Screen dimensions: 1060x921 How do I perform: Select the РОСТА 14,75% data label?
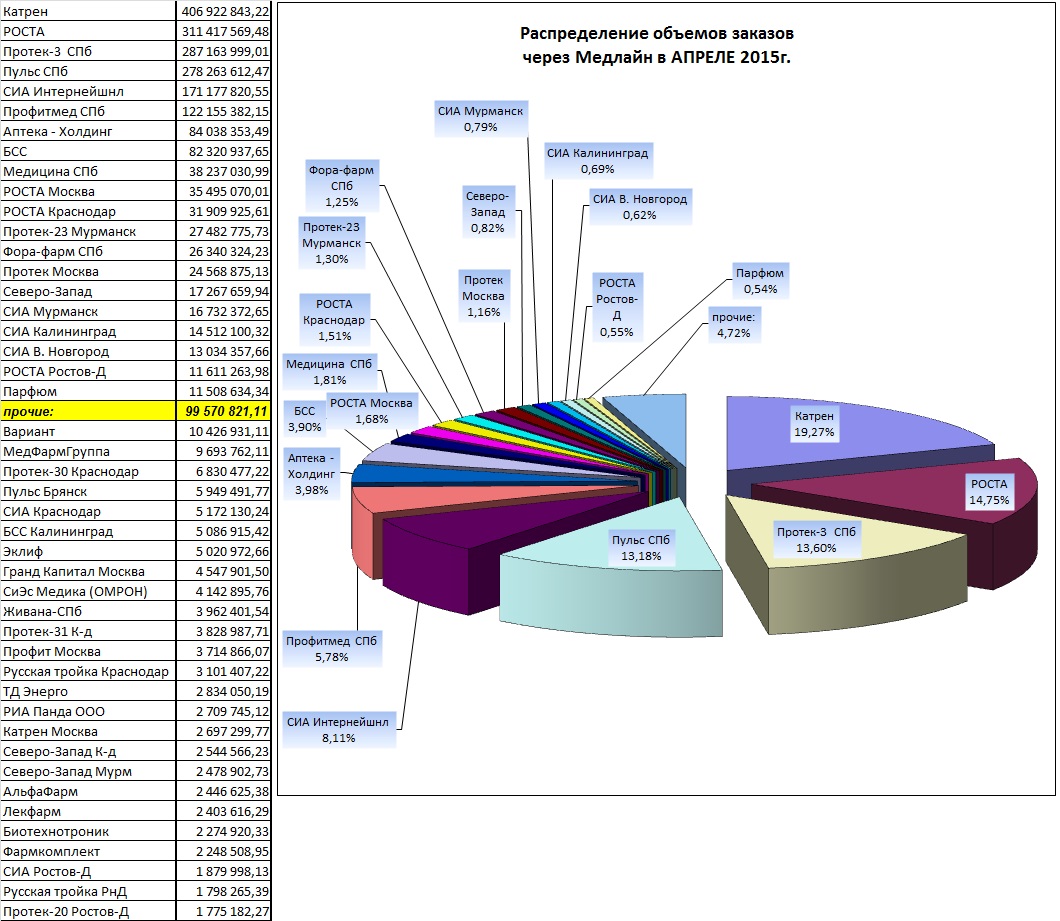click(x=989, y=492)
